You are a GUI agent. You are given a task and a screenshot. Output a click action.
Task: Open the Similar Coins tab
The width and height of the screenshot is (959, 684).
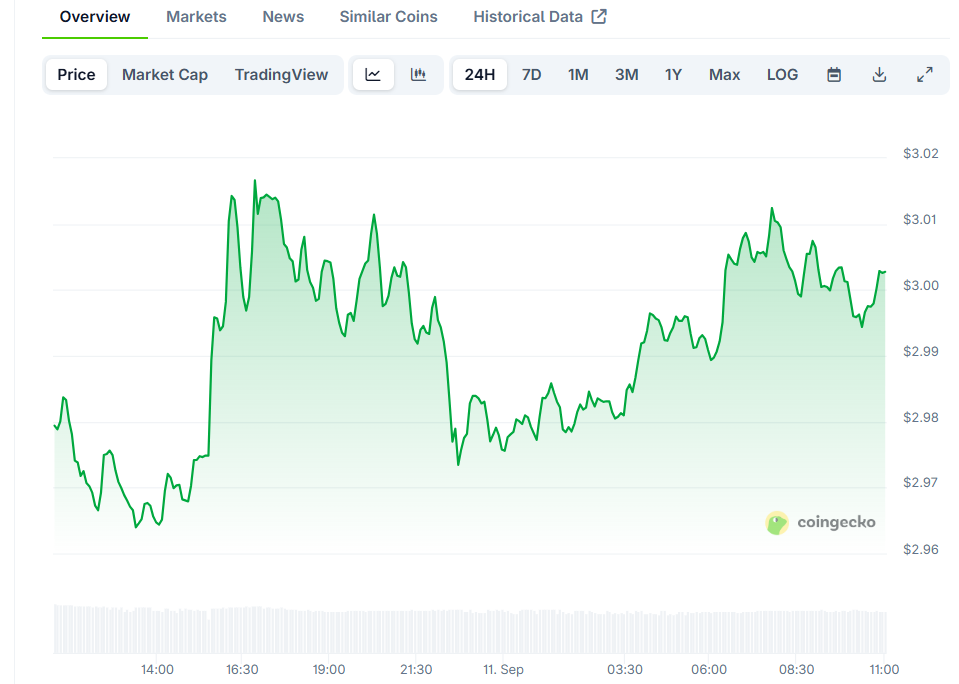(388, 17)
